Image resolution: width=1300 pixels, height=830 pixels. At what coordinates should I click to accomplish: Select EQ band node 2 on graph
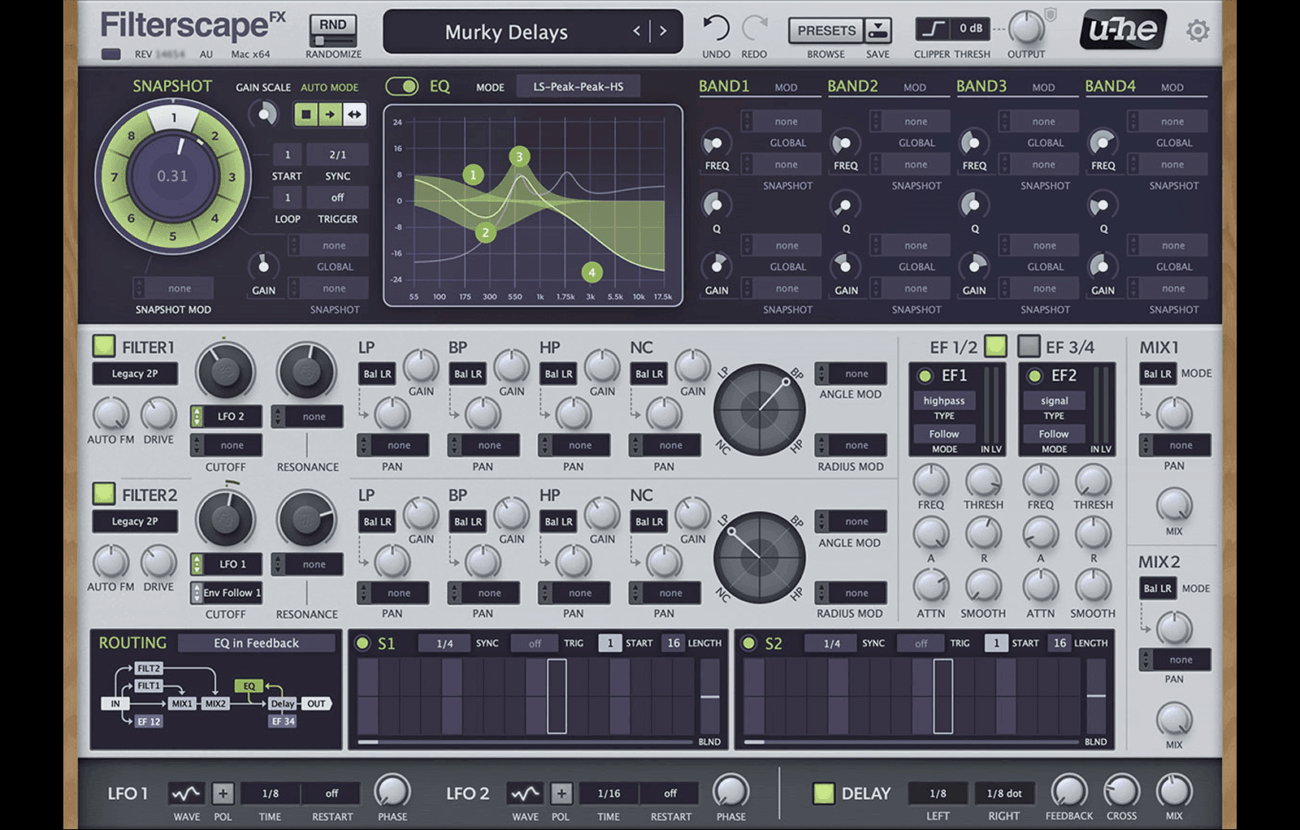[x=485, y=233]
